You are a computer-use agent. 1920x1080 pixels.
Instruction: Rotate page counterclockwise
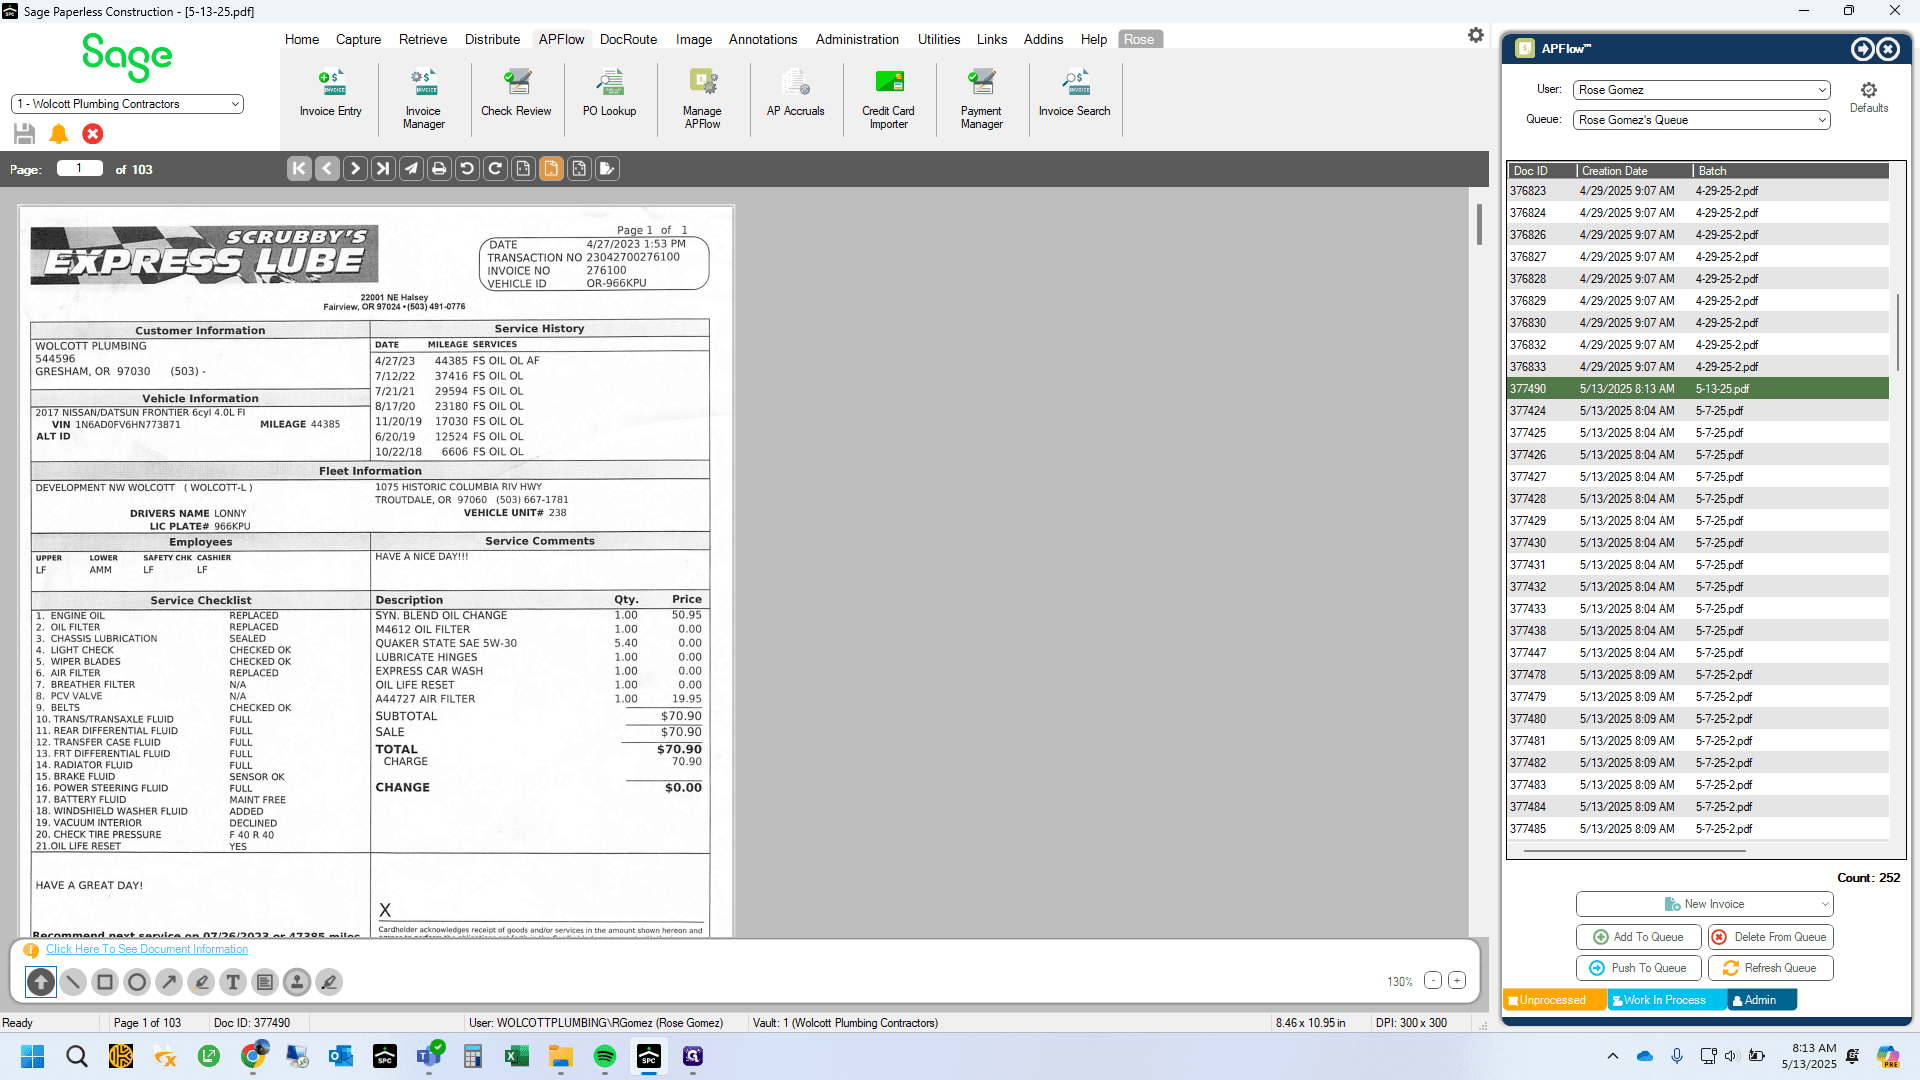[467, 169]
